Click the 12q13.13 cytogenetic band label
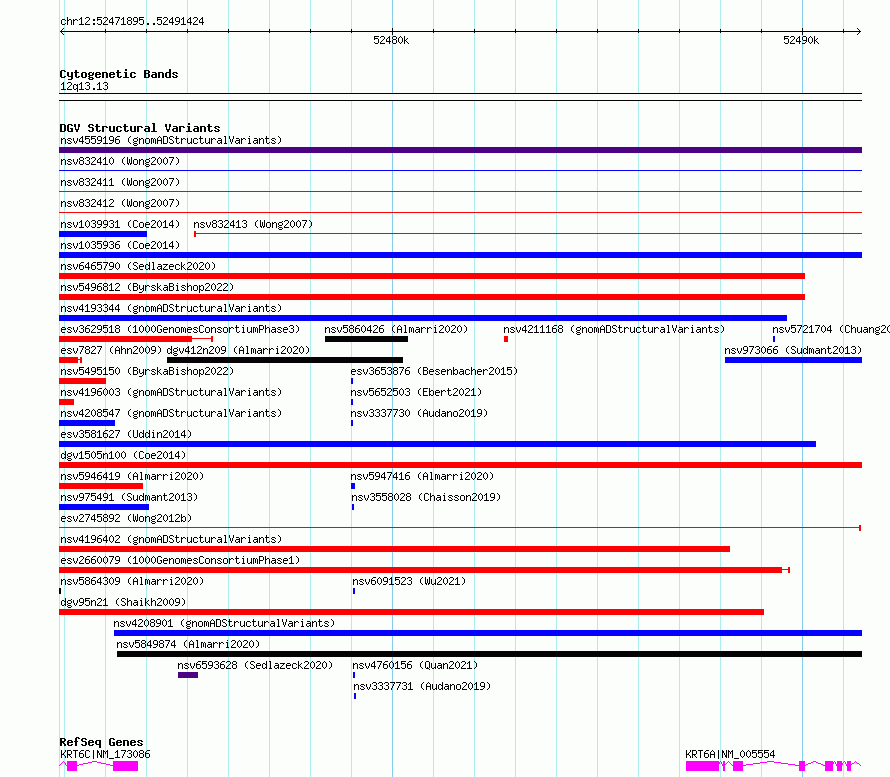This screenshot has width=890, height=777. click(84, 86)
